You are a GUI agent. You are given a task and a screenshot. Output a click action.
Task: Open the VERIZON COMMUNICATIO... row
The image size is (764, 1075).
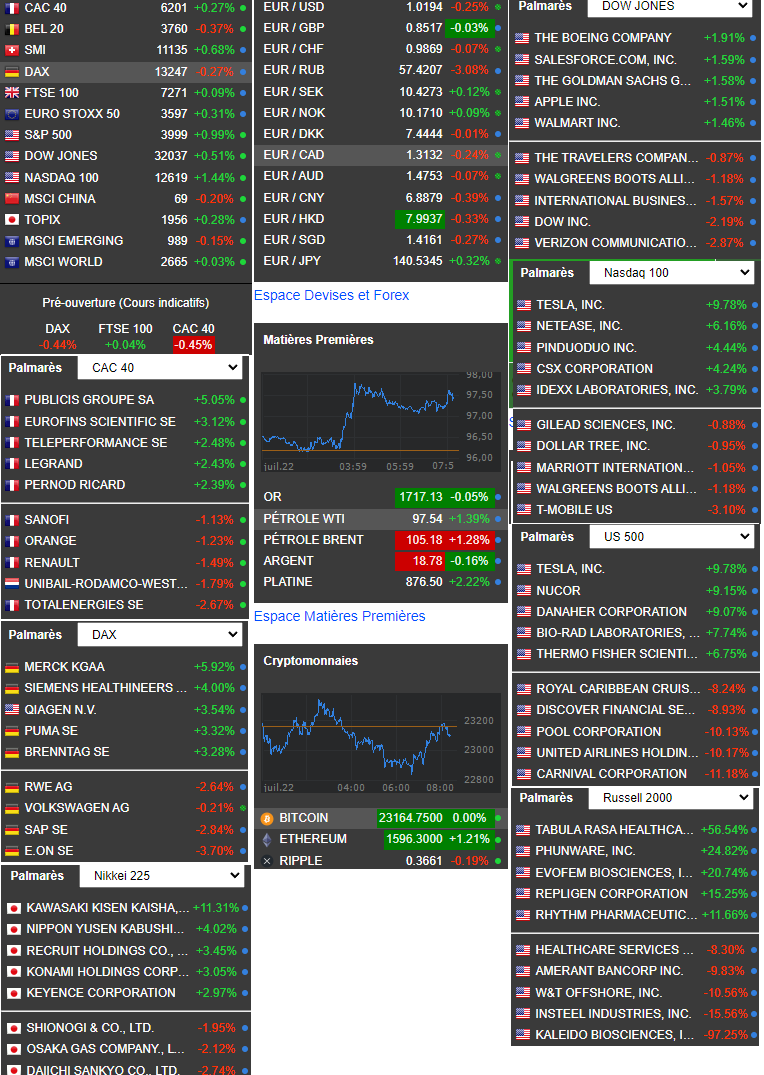[x=635, y=243]
